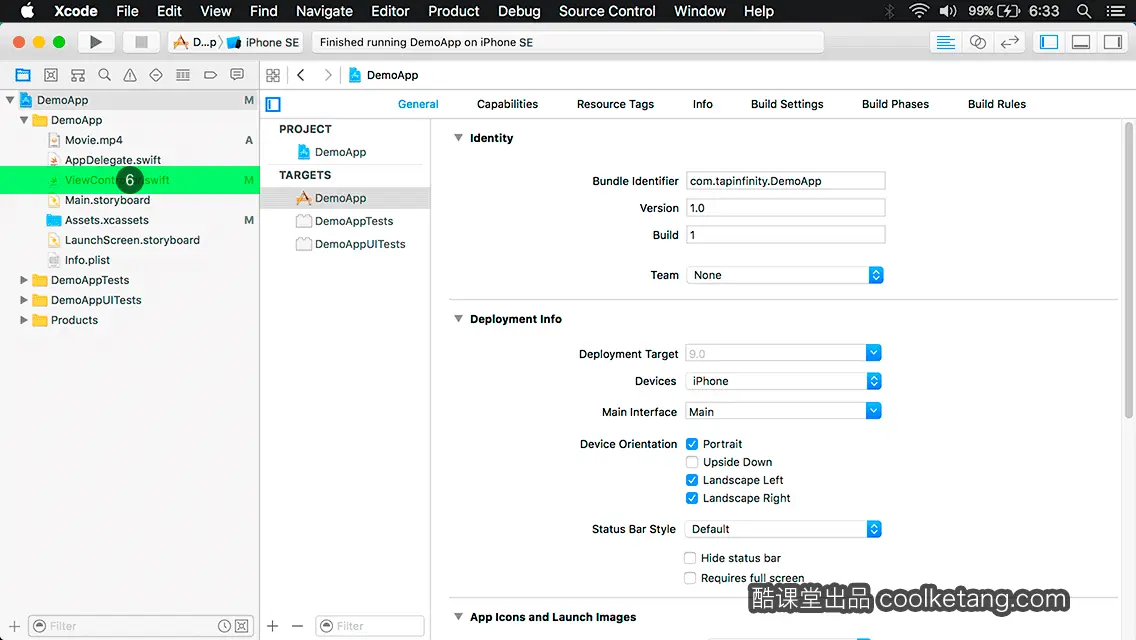Click the targets Filter field
Viewport: 1136px width, 640px height.
click(370, 626)
